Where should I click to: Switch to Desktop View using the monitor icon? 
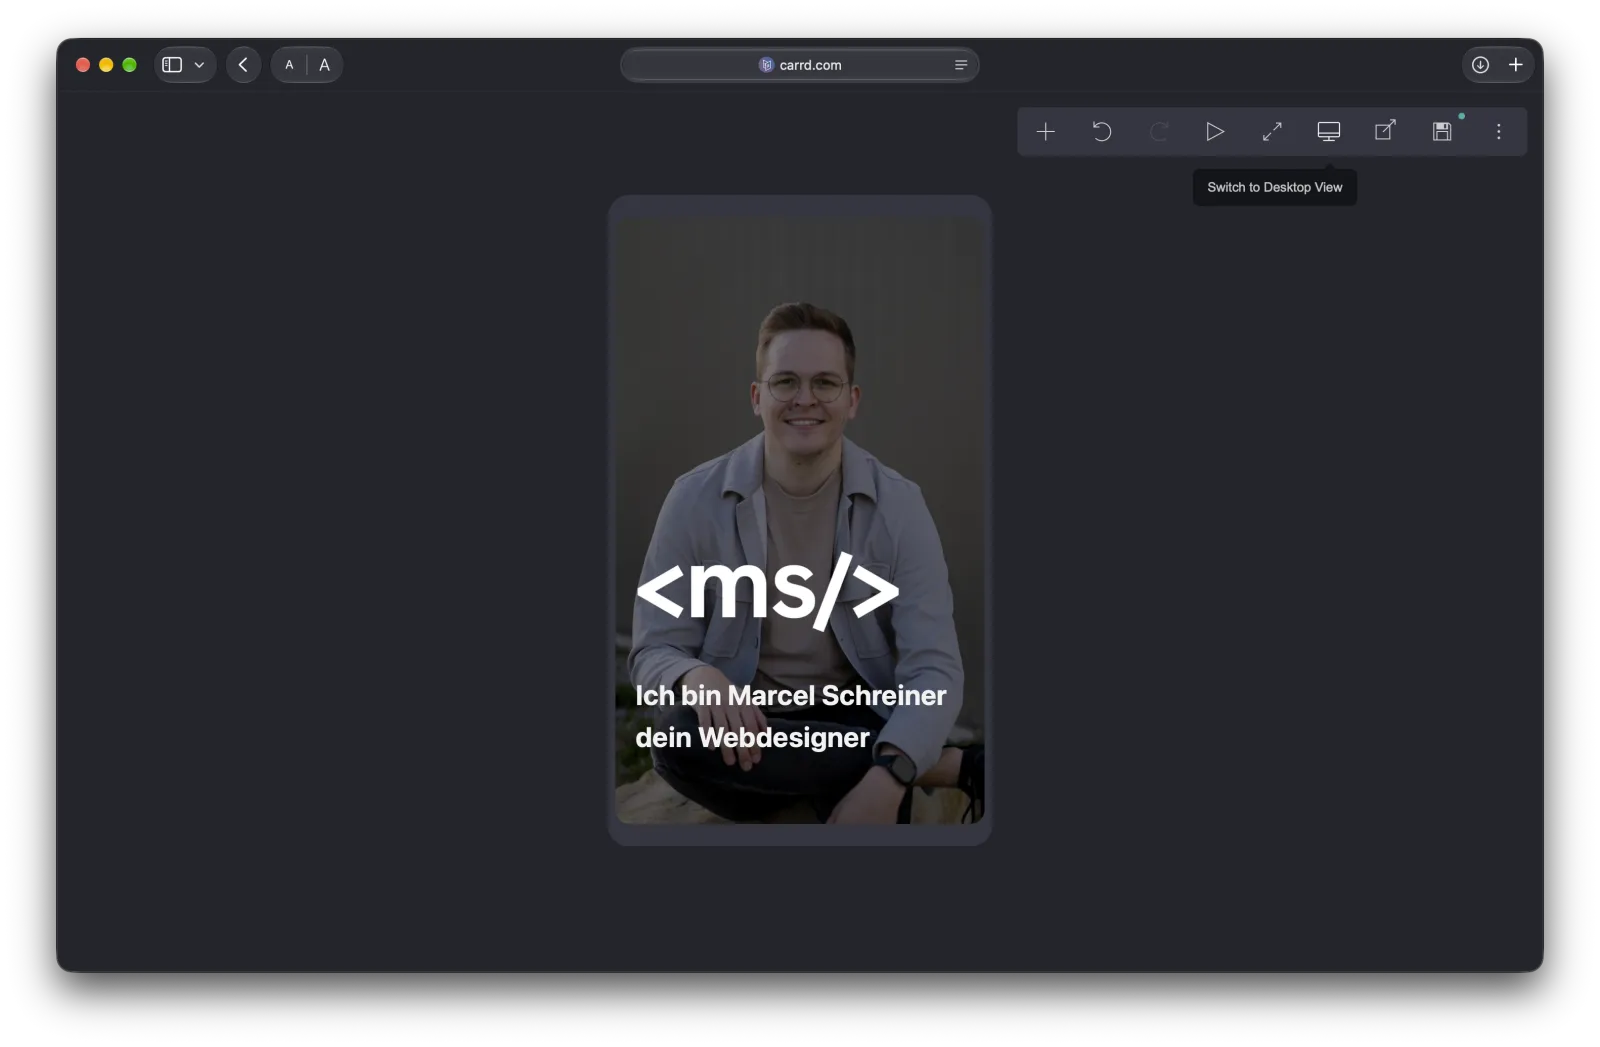coord(1329,132)
